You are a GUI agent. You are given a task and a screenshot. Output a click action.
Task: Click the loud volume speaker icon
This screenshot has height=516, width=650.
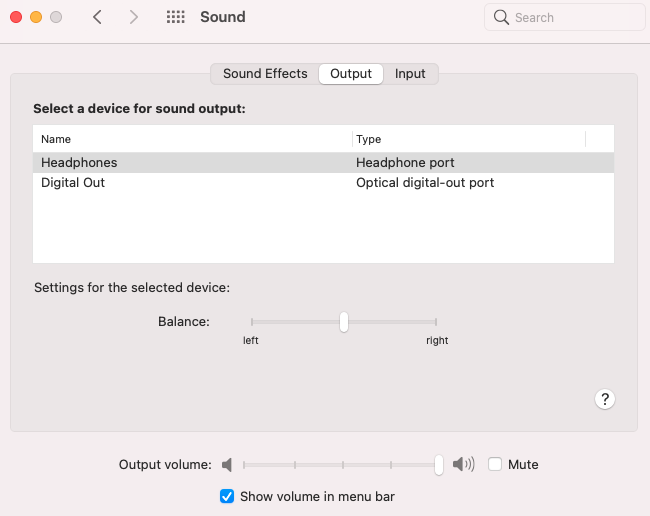(x=463, y=464)
